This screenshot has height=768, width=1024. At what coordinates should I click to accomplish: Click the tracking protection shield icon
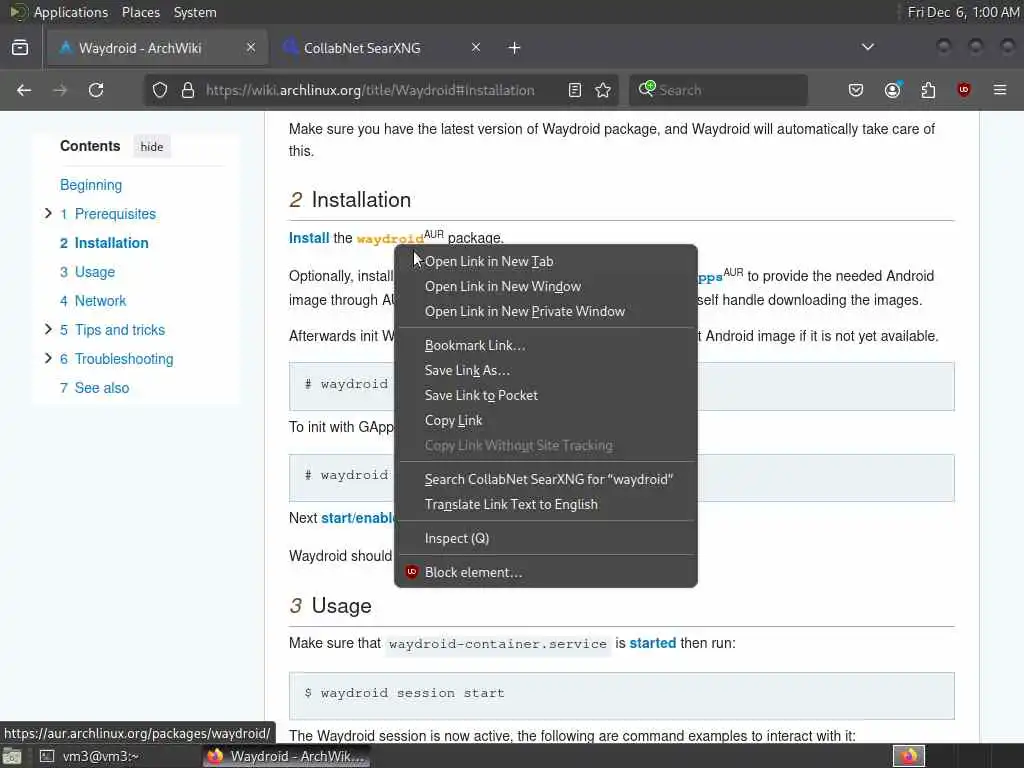(x=160, y=90)
